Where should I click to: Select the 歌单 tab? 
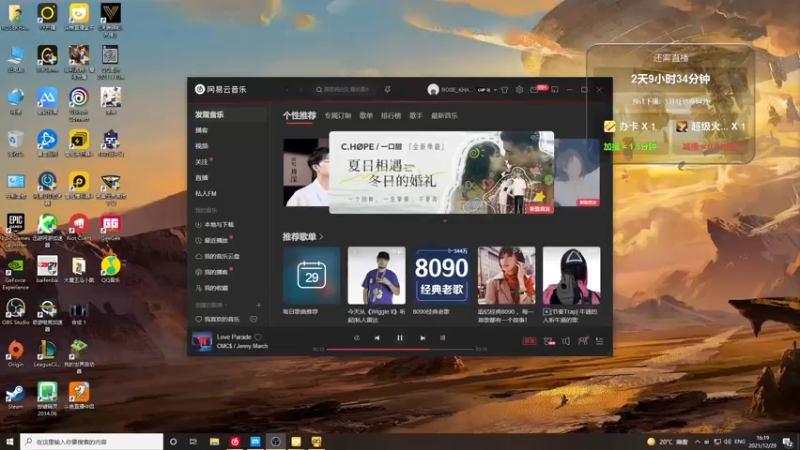click(366, 116)
